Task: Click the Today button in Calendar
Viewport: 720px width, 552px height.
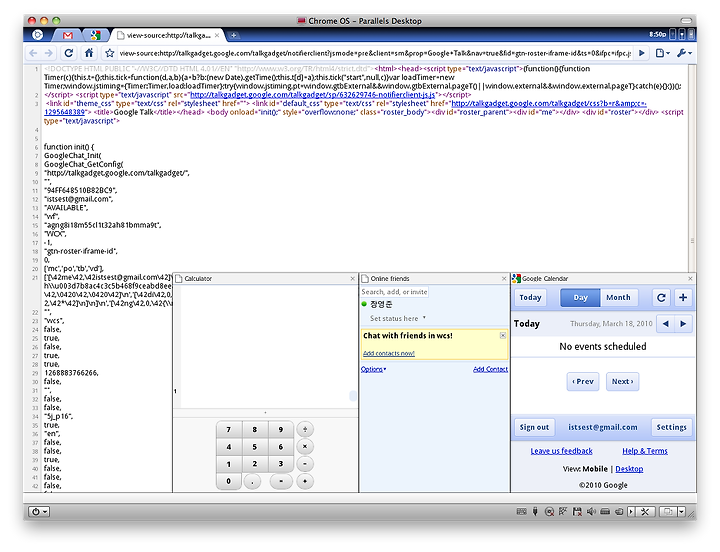Action: (x=530, y=298)
